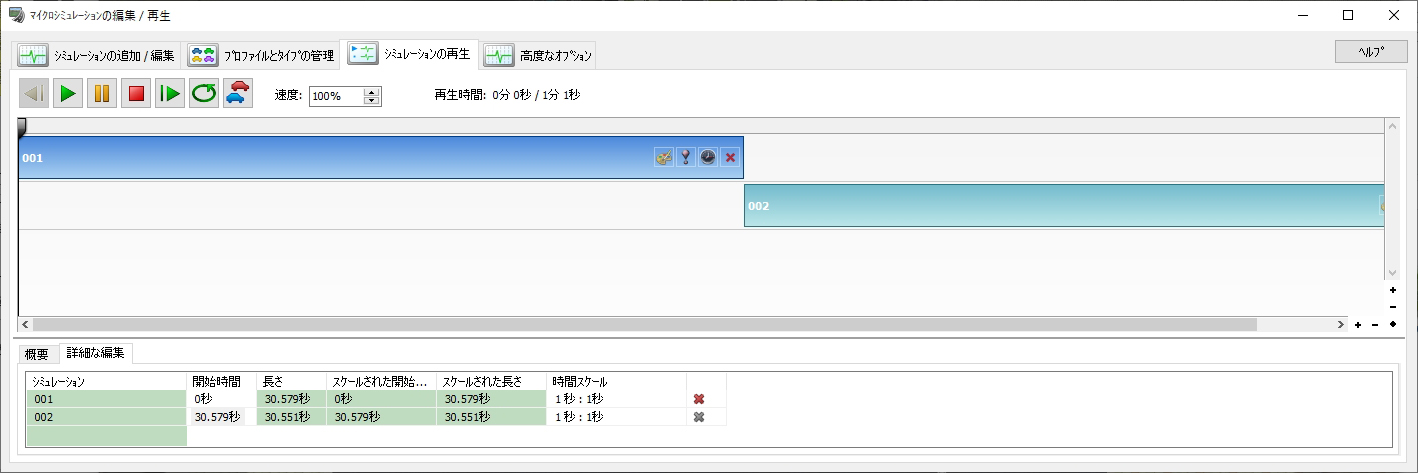Viewport: 1418px width, 473px height.
Task: Start simulation playback with green play button
Action: (68, 94)
